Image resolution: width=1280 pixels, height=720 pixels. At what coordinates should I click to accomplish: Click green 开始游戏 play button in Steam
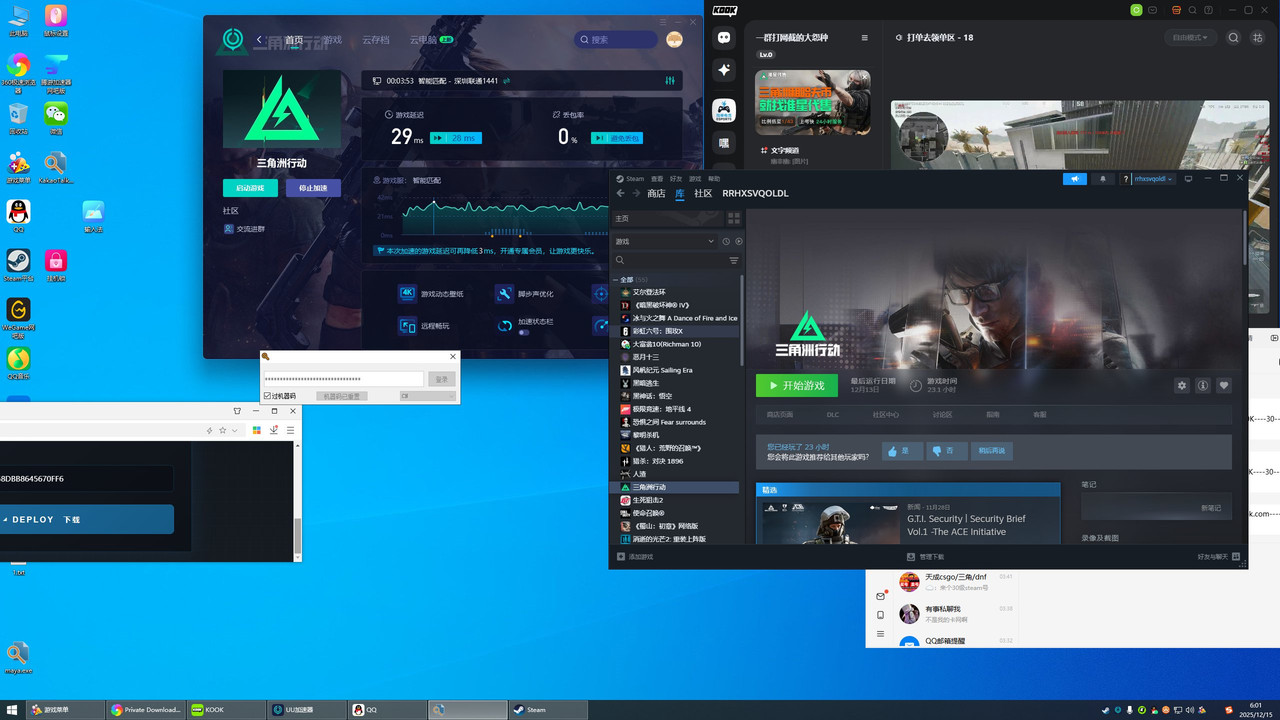point(796,386)
